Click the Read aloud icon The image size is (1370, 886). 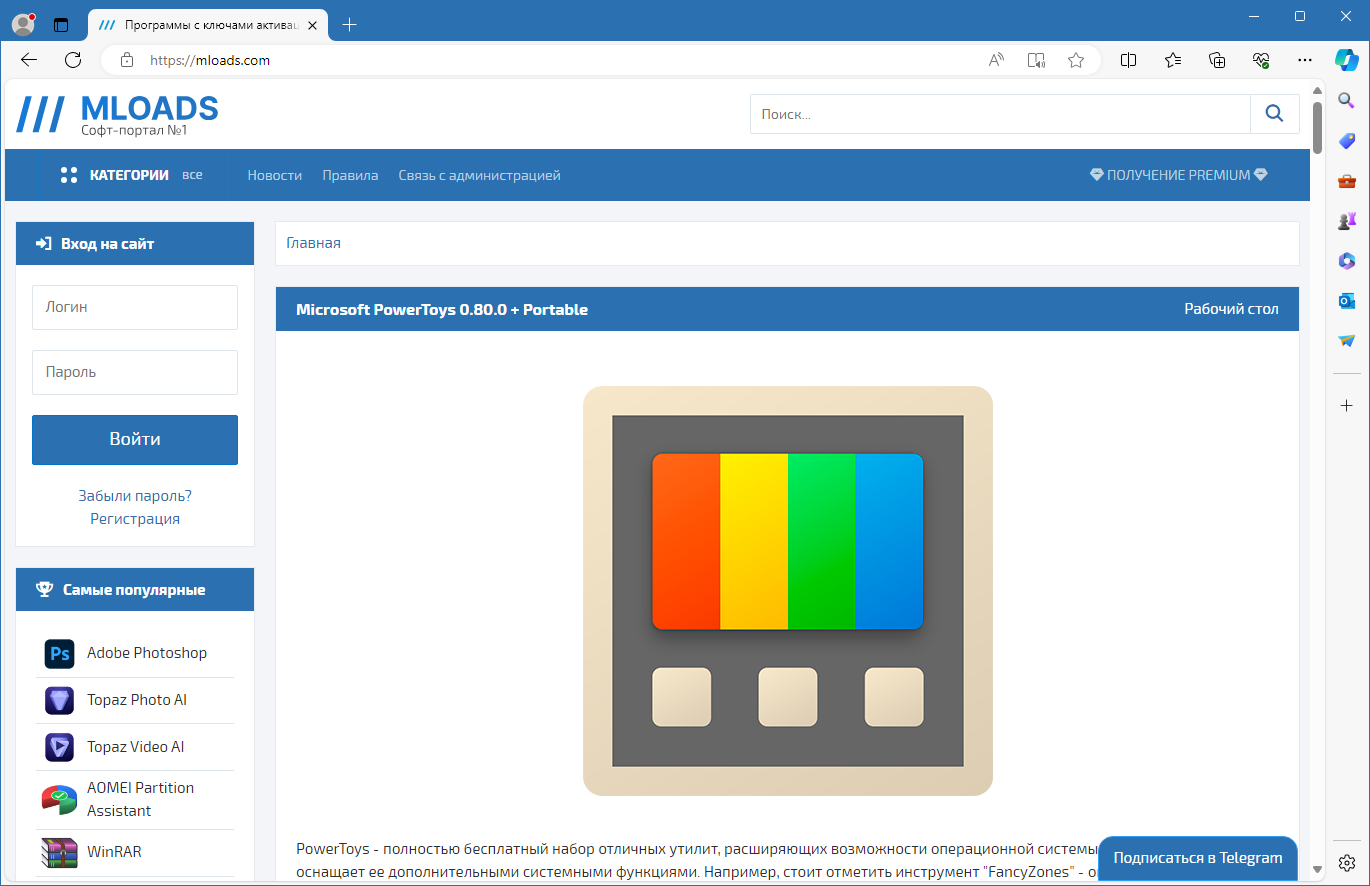coord(996,60)
